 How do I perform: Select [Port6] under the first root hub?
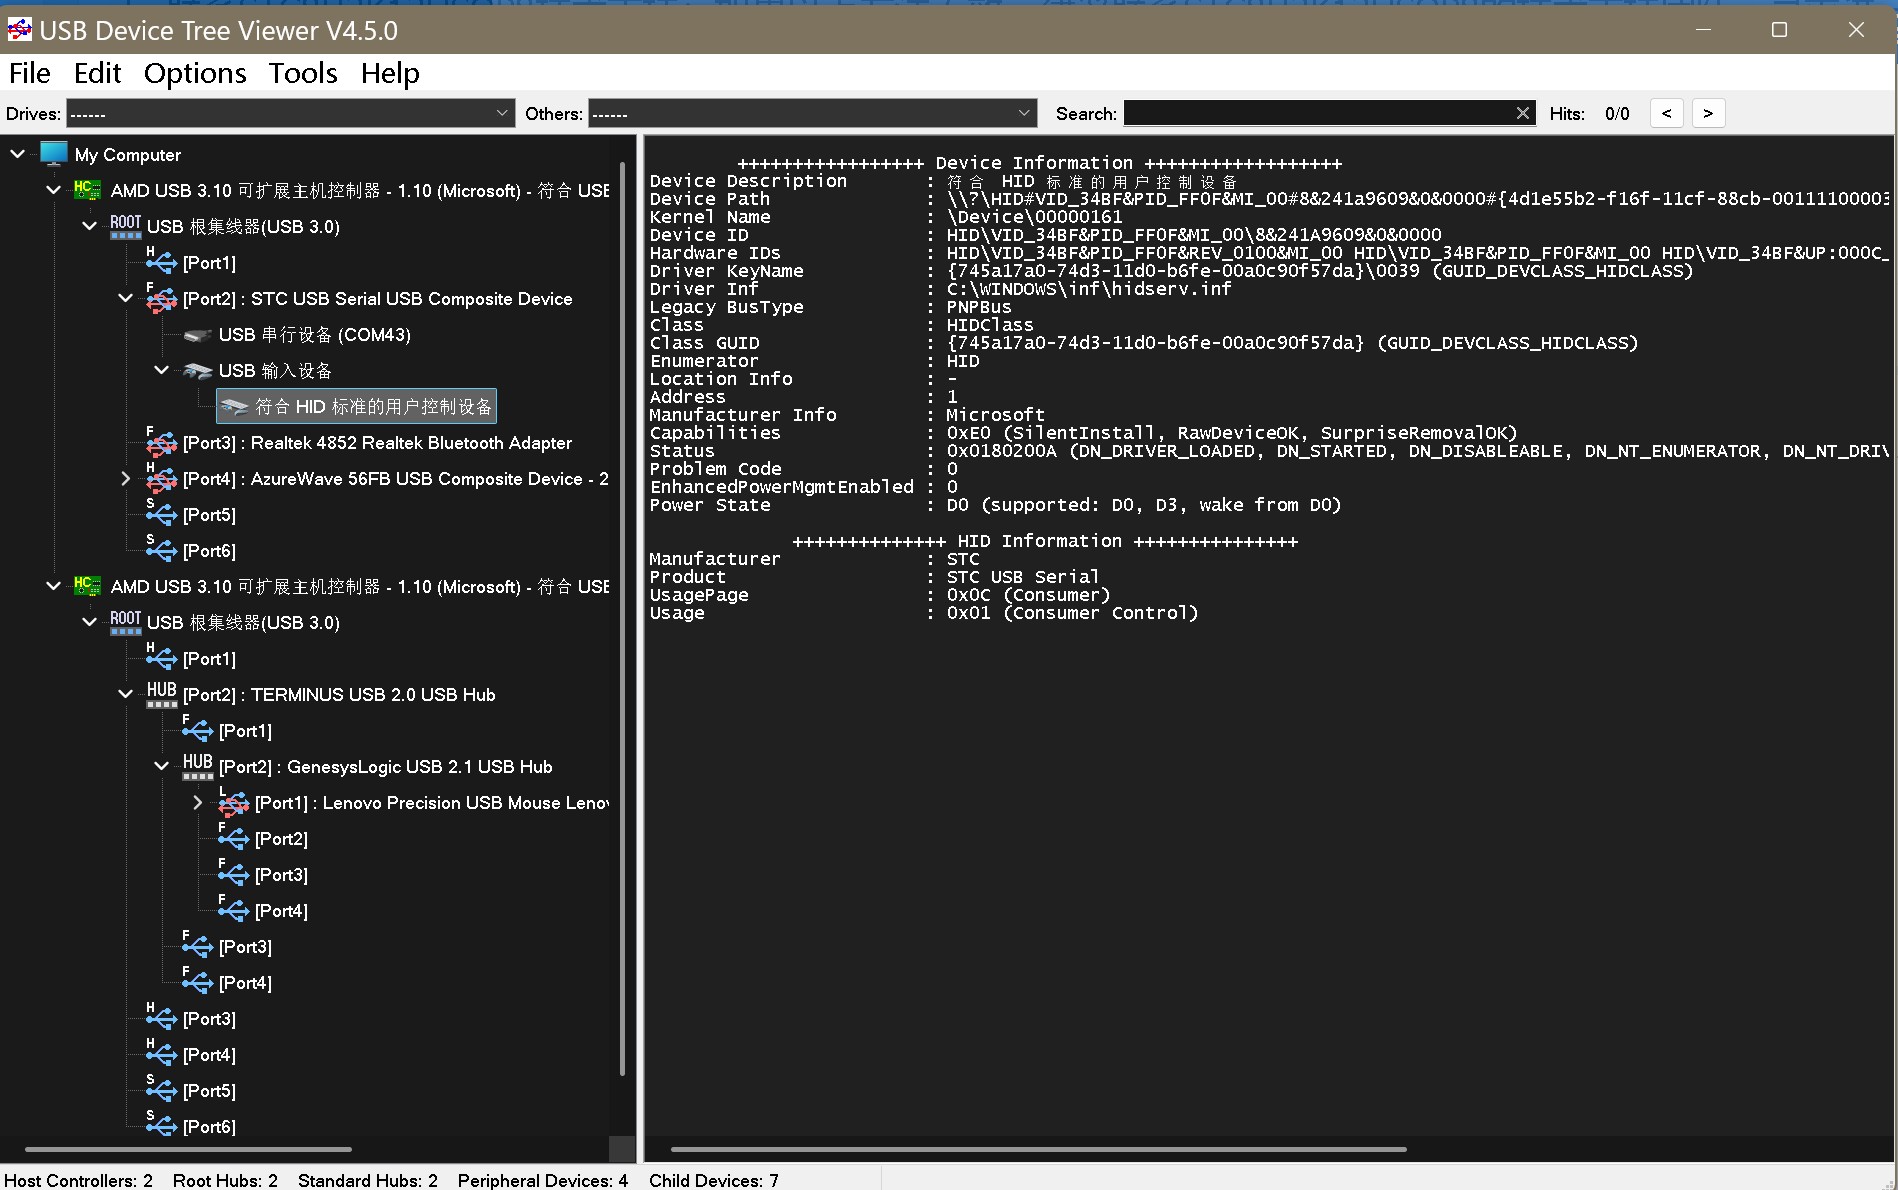click(x=209, y=550)
